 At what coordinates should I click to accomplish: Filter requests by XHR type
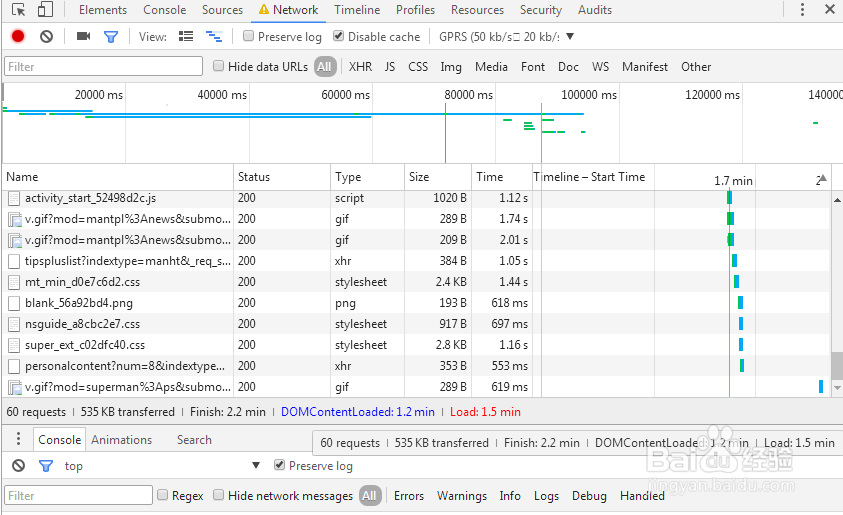click(x=360, y=67)
